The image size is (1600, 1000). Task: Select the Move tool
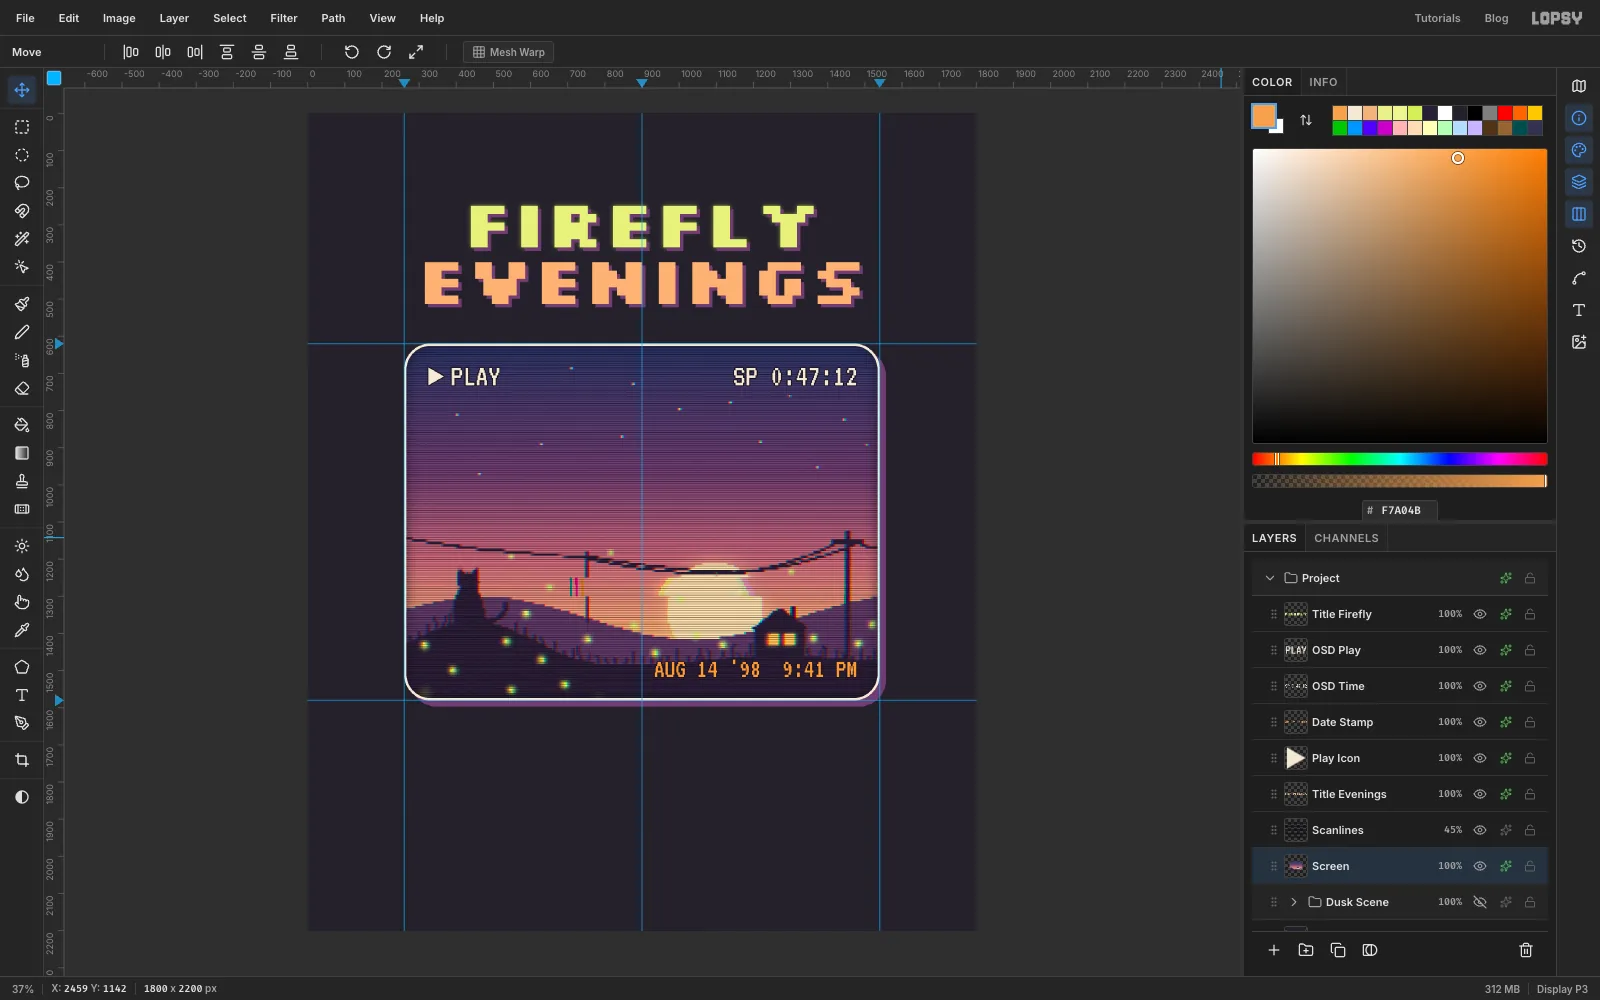click(x=22, y=90)
